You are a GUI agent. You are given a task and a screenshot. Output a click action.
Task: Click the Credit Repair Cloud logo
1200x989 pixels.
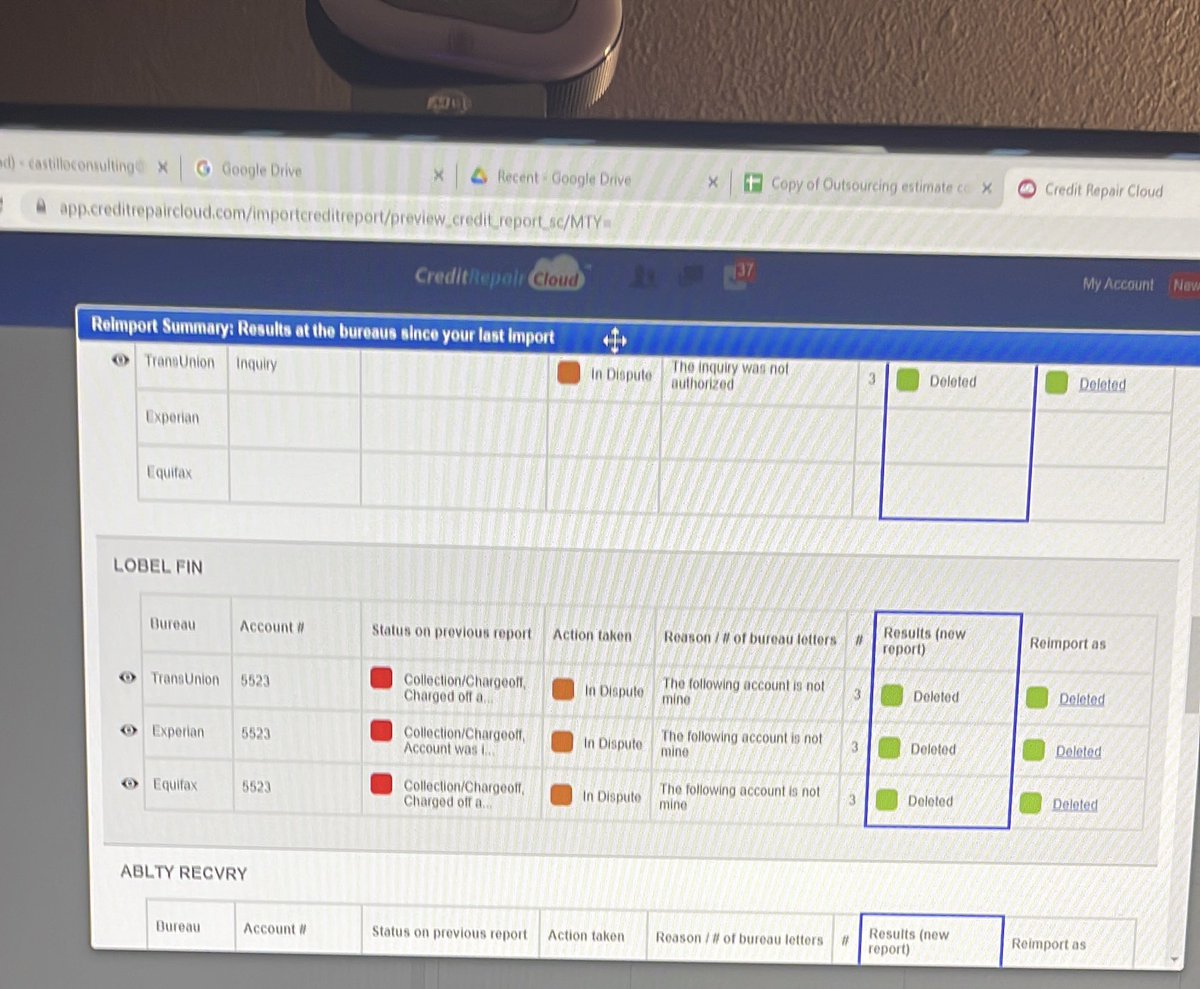coord(499,278)
